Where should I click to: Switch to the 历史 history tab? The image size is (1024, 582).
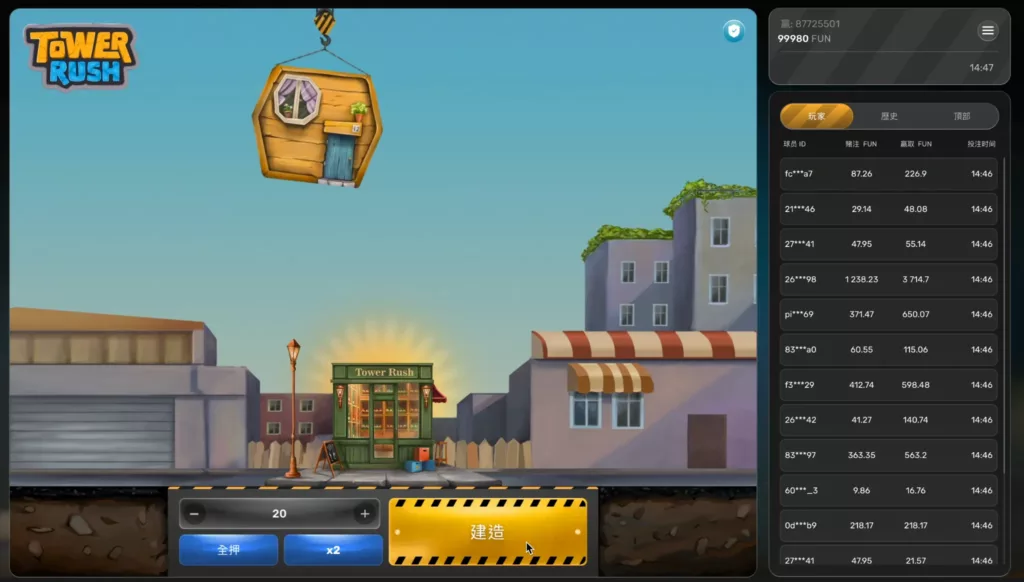[889, 116]
